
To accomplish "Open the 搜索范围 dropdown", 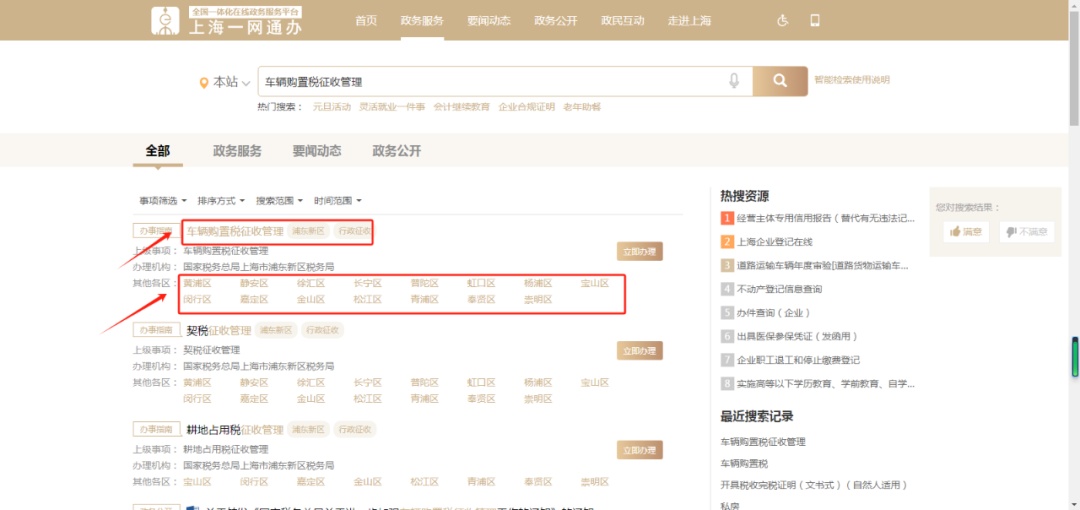I will pyautogui.click(x=280, y=201).
